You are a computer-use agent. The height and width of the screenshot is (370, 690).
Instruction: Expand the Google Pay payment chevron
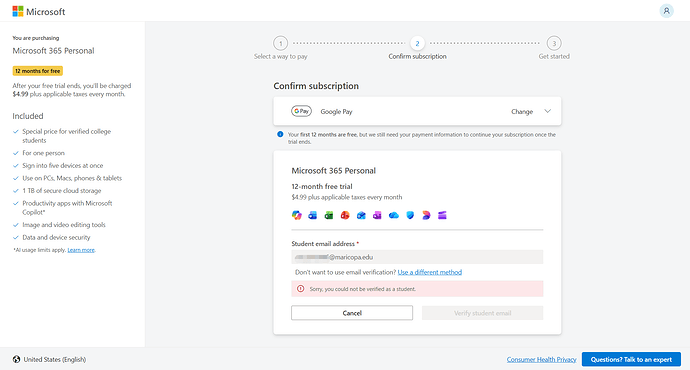pyautogui.click(x=547, y=111)
